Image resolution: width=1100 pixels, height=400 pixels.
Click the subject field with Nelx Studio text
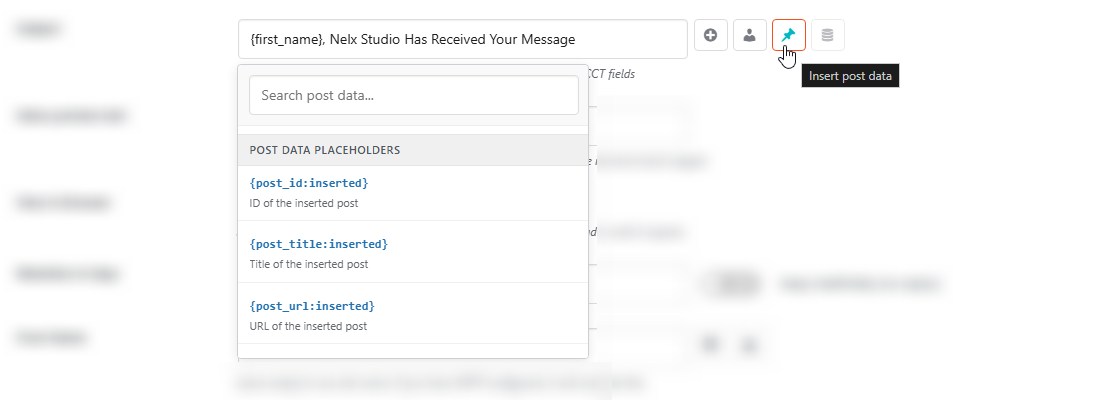coord(463,39)
